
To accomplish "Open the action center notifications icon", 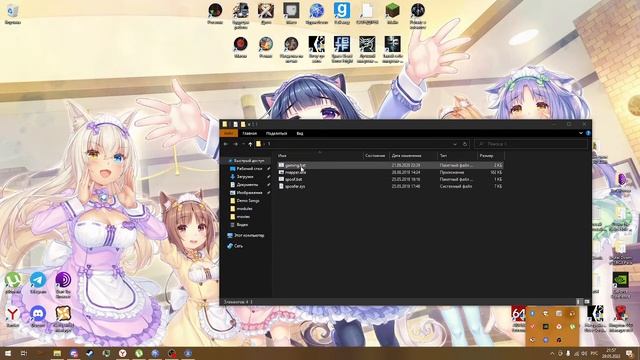I will [630, 353].
